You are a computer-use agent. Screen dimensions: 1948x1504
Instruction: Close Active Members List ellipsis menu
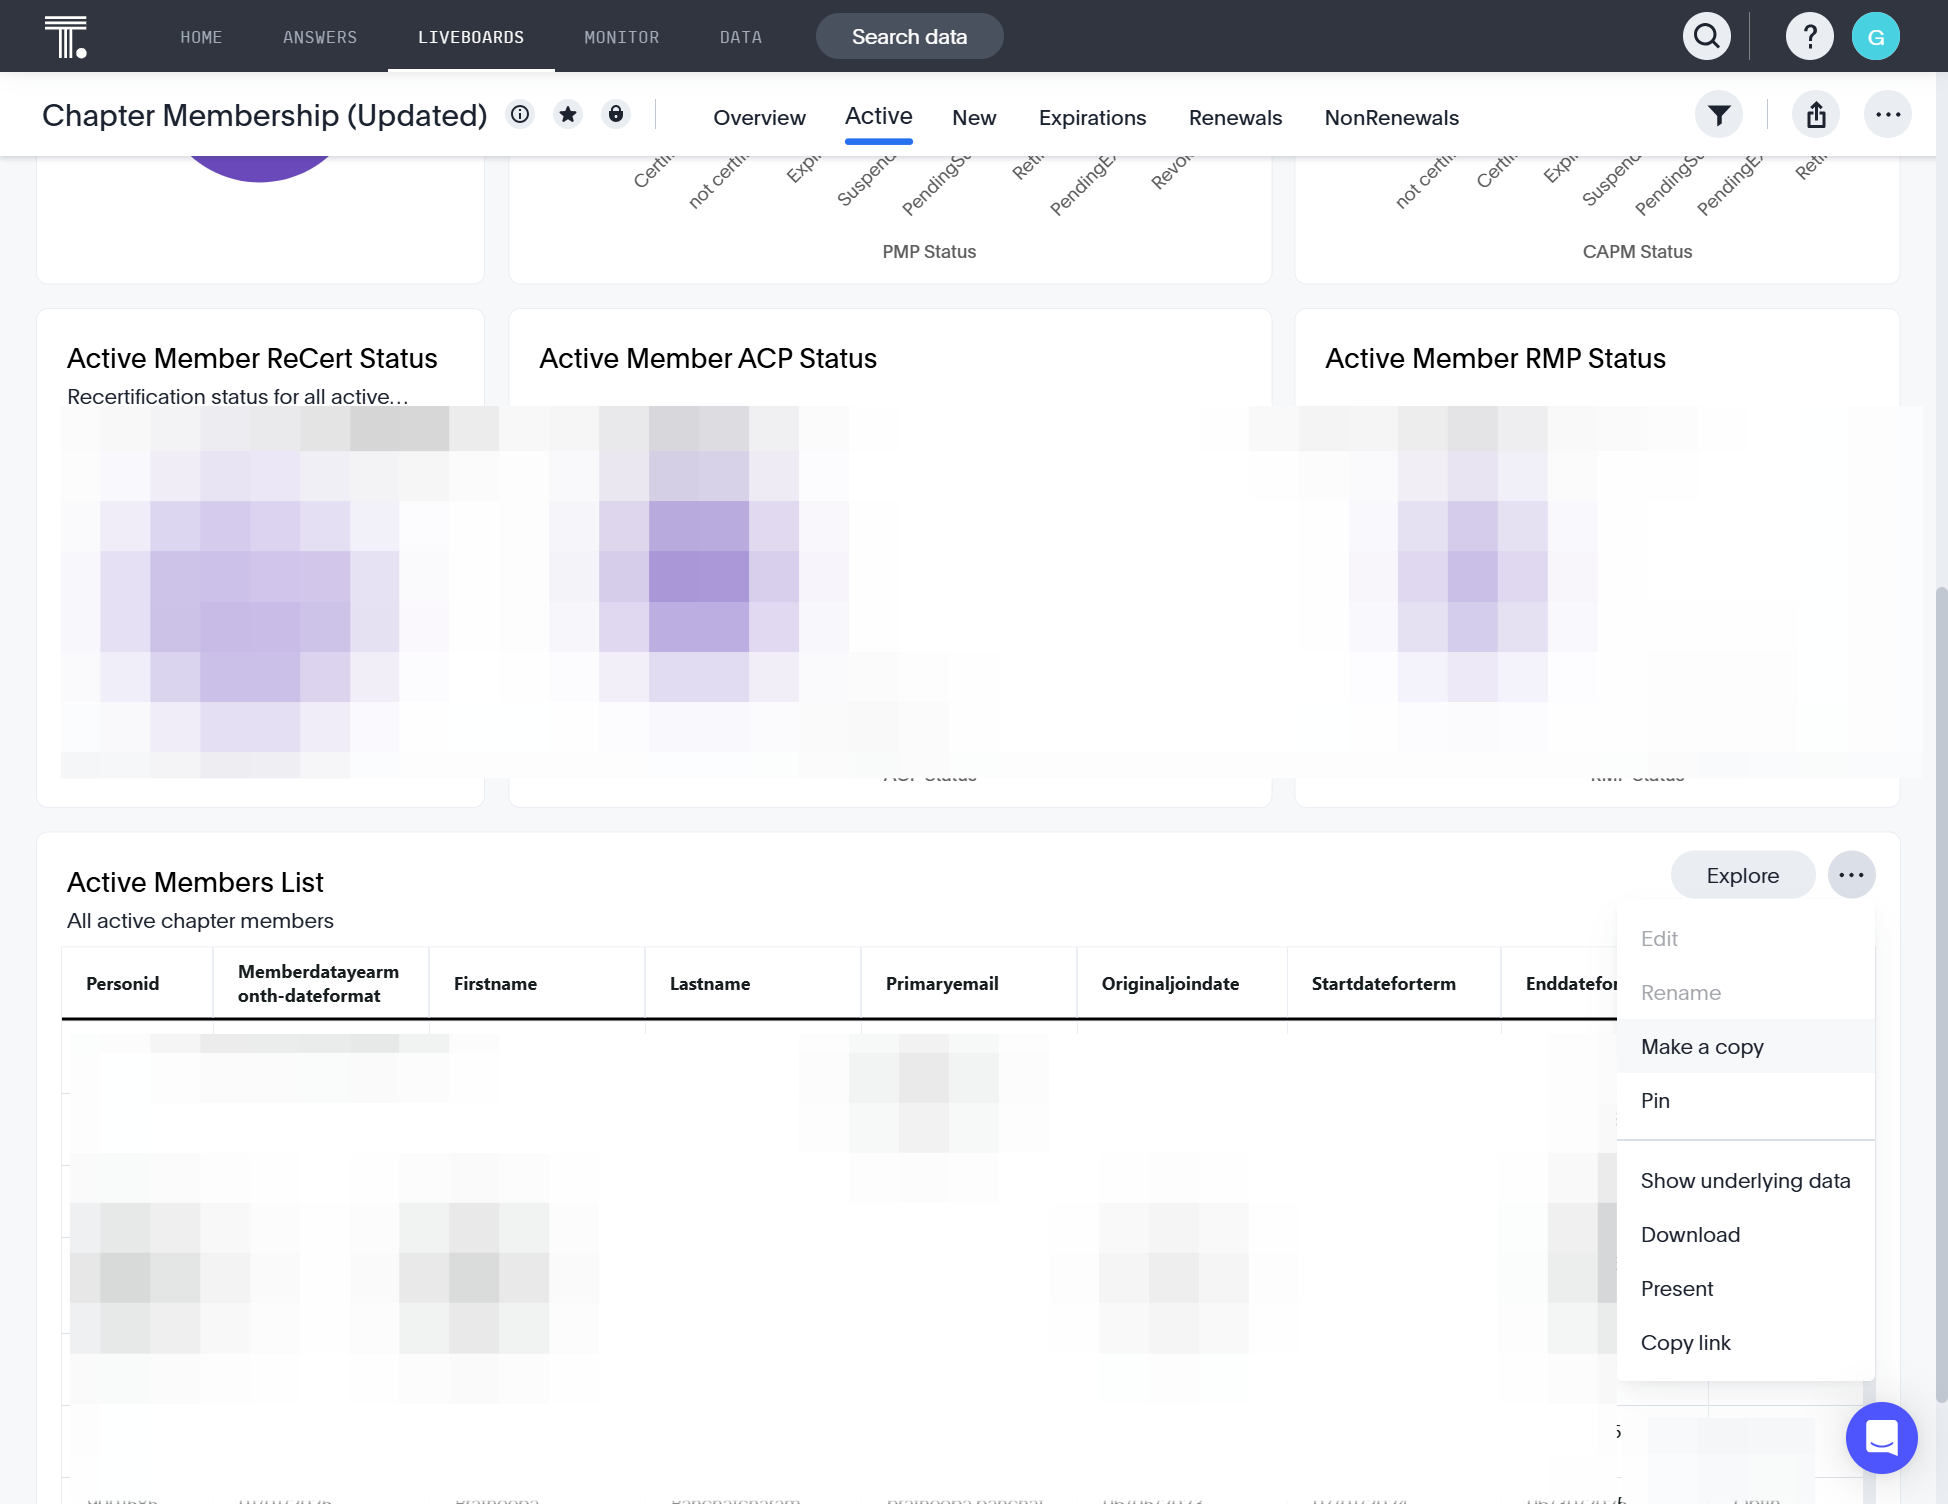(1852, 875)
